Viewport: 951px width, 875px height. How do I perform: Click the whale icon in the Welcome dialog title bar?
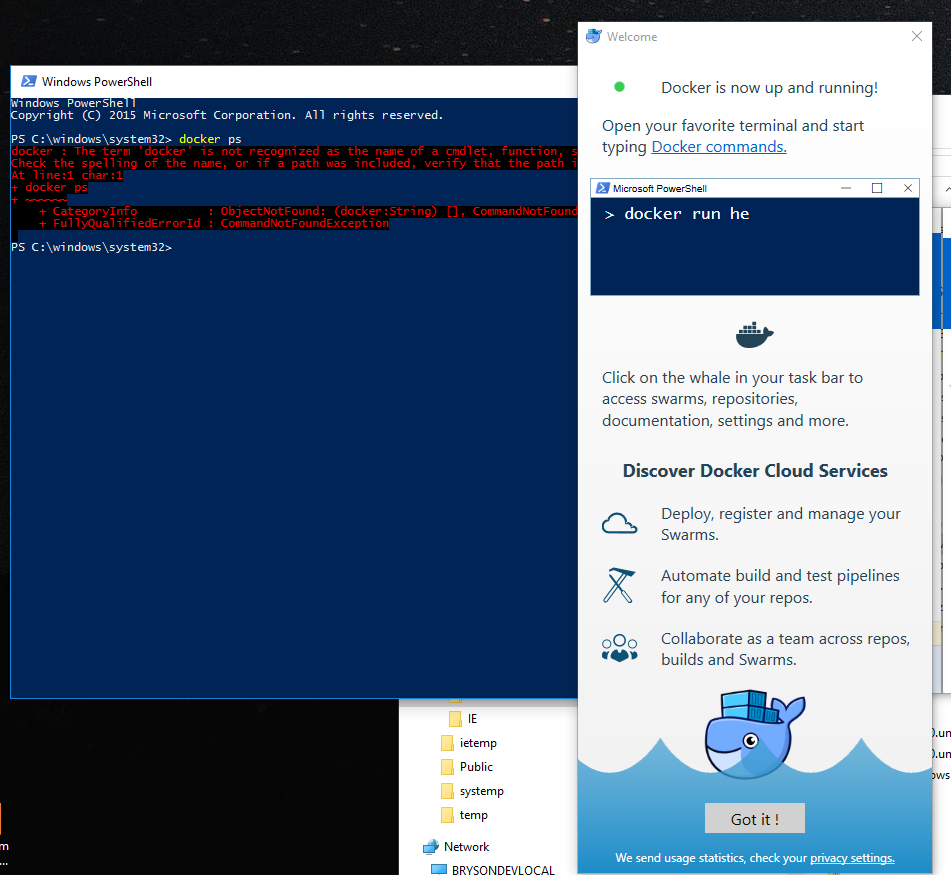point(594,36)
